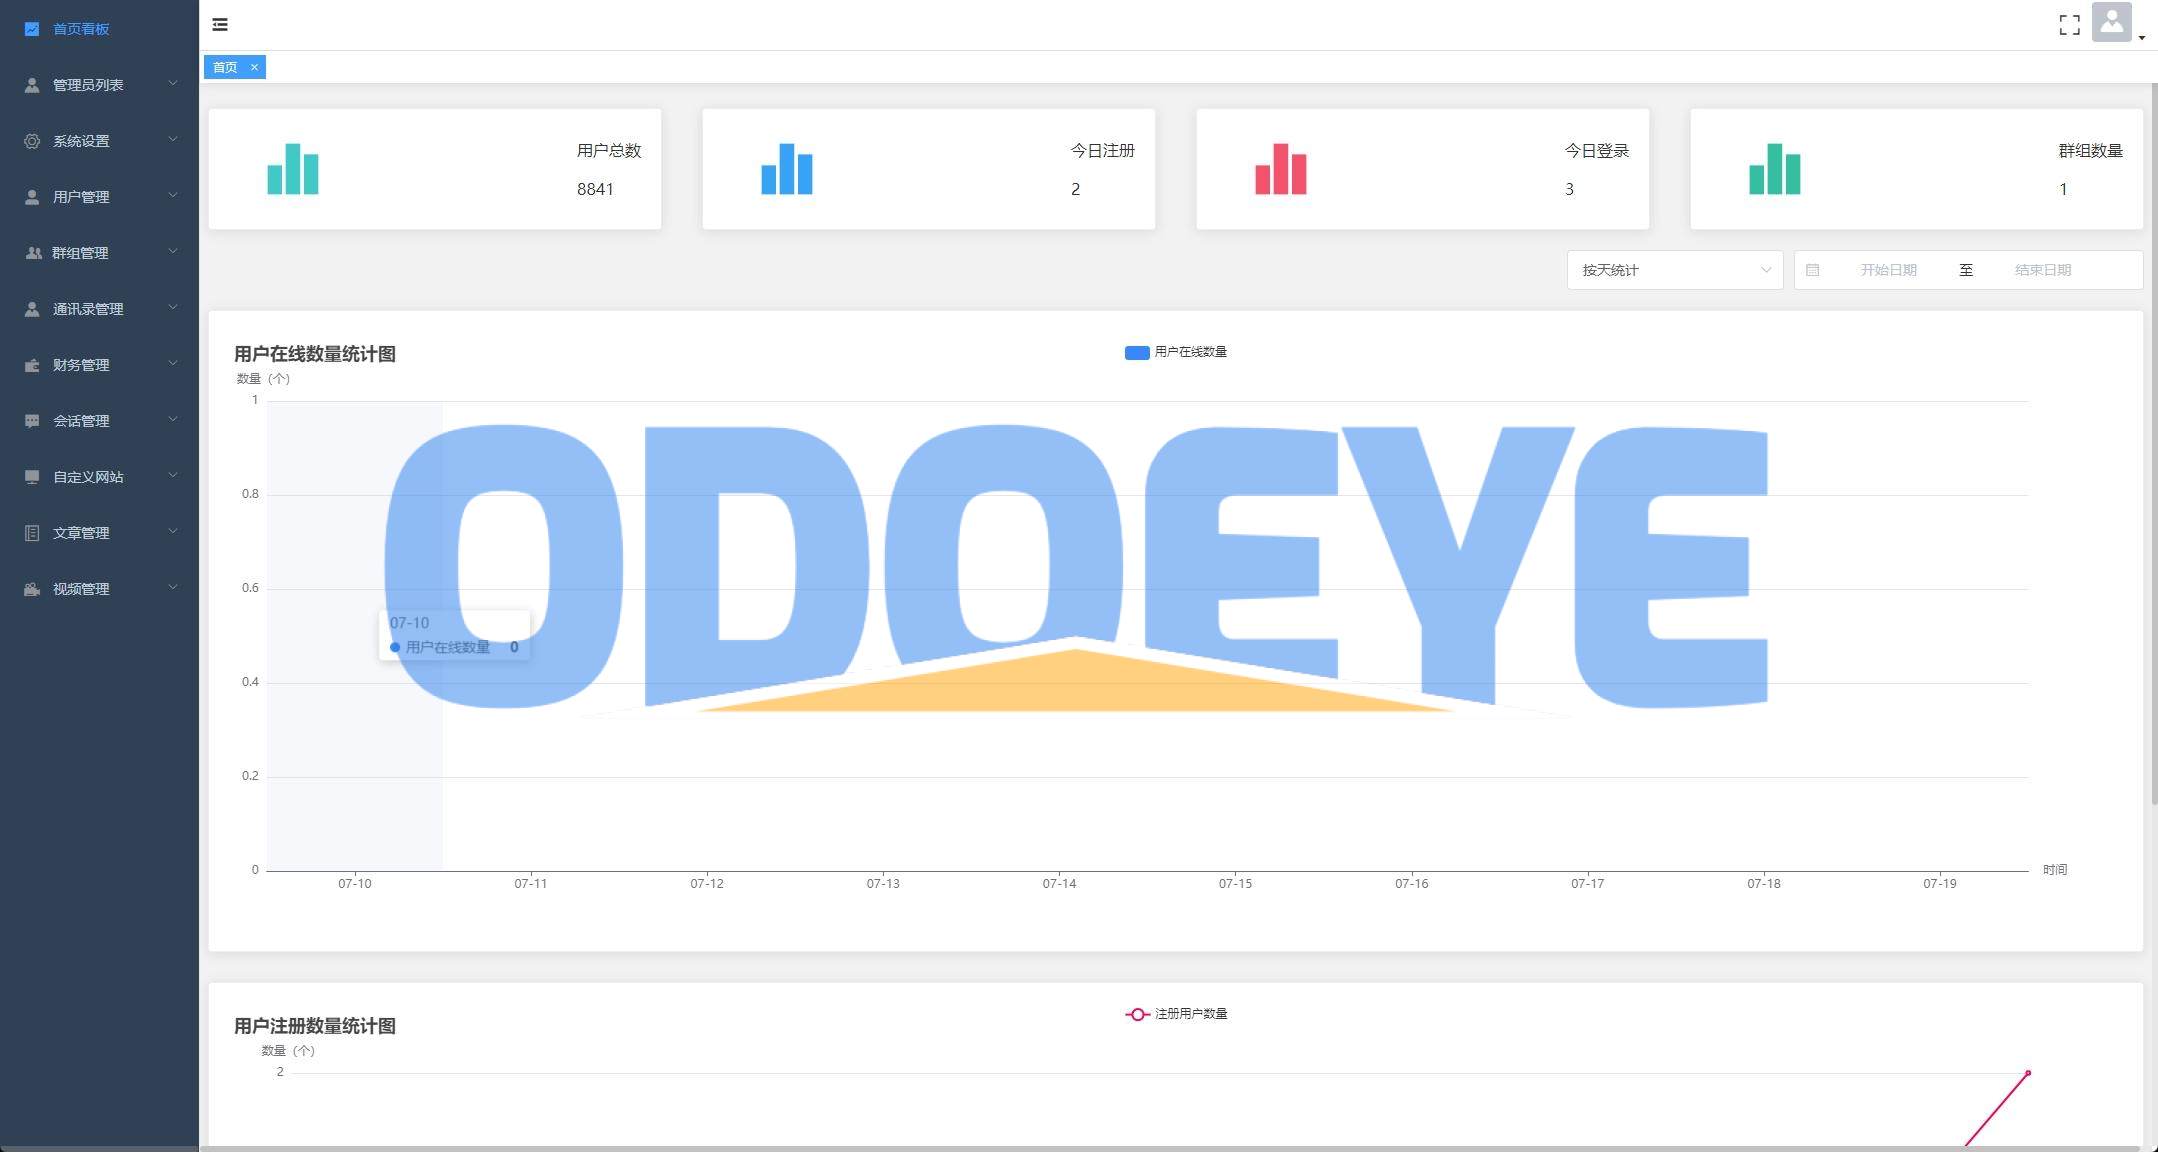Expand the 群组管理 submenu chevron
This screenshot has height=1152, width=2158.
click(x=172, y=251)
